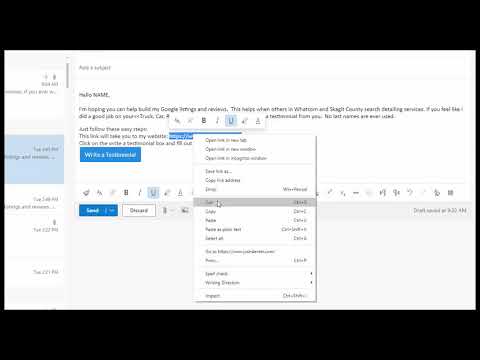Choose Paste from the context menu
Image resolution: width=480 pixels, height=360 pixels.
point(255,220)
